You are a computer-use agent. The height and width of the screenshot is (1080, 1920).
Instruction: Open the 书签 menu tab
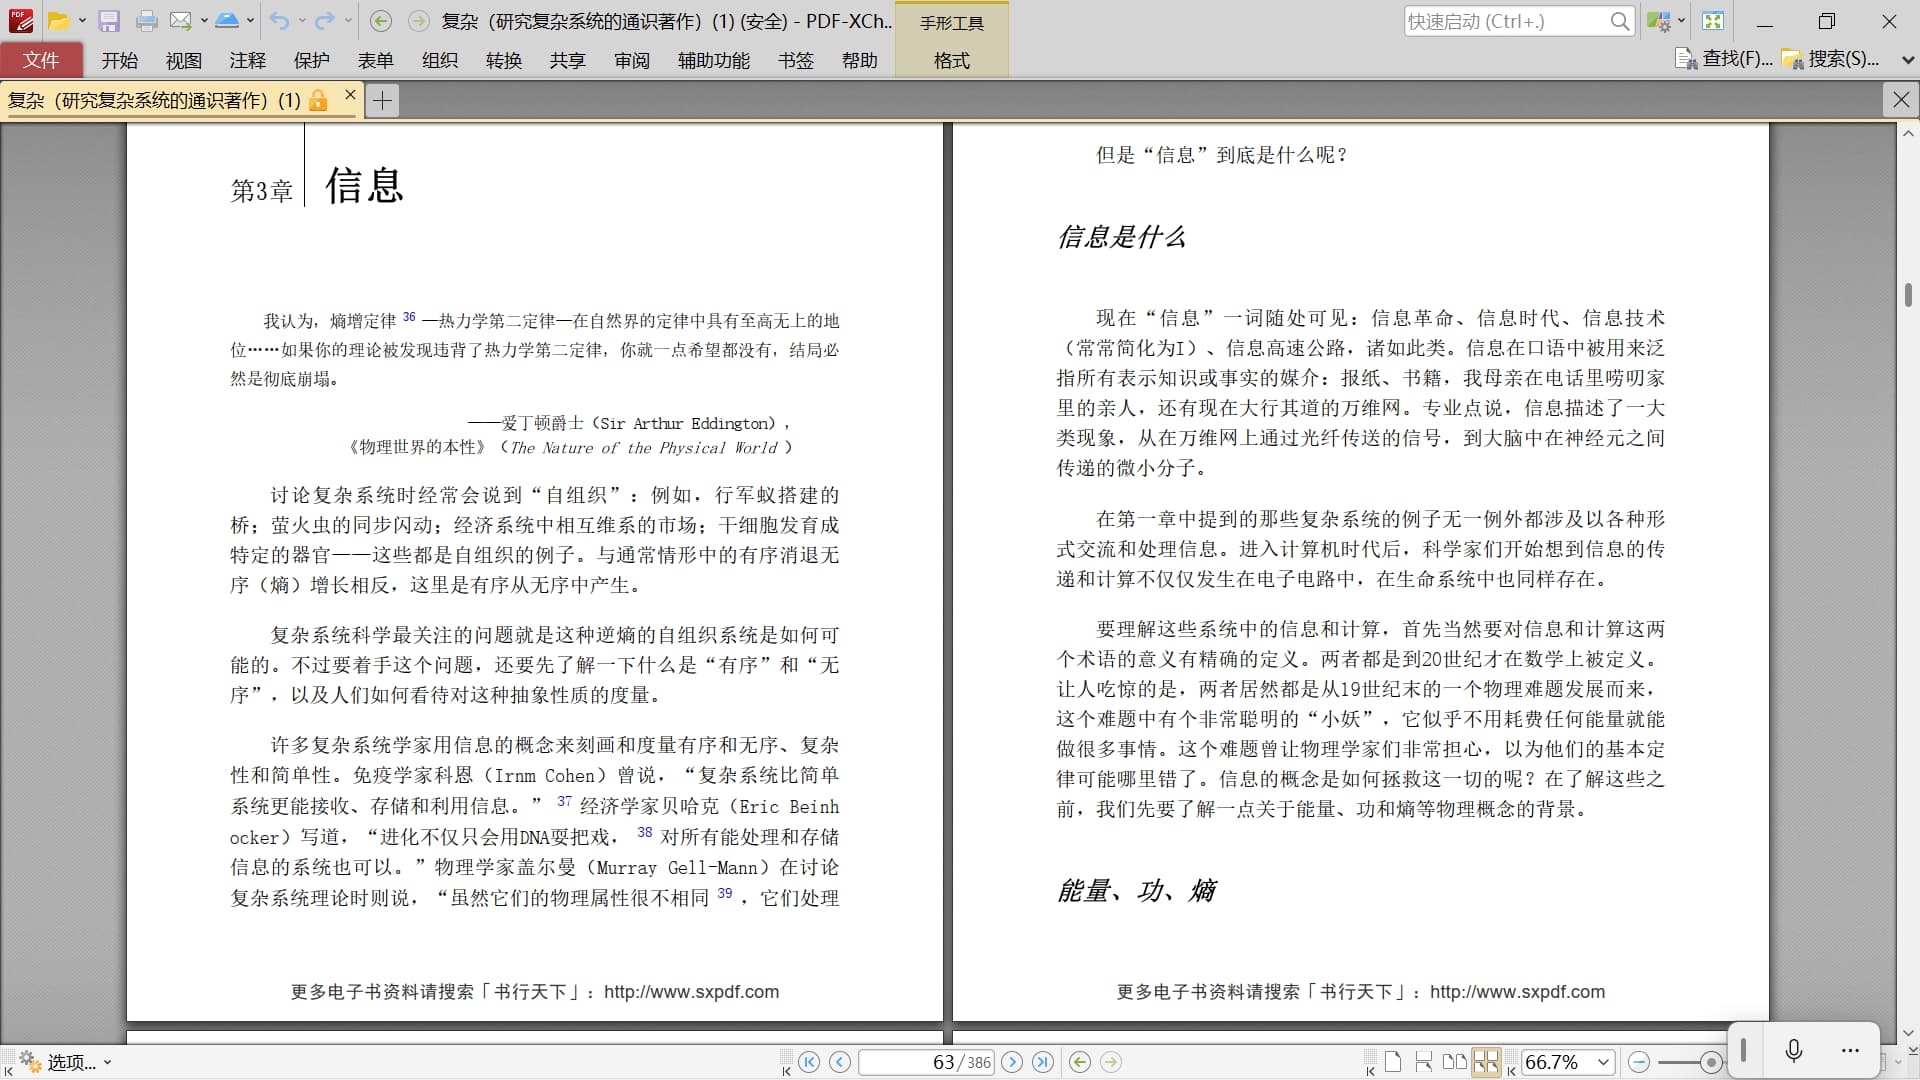(796, 60)
